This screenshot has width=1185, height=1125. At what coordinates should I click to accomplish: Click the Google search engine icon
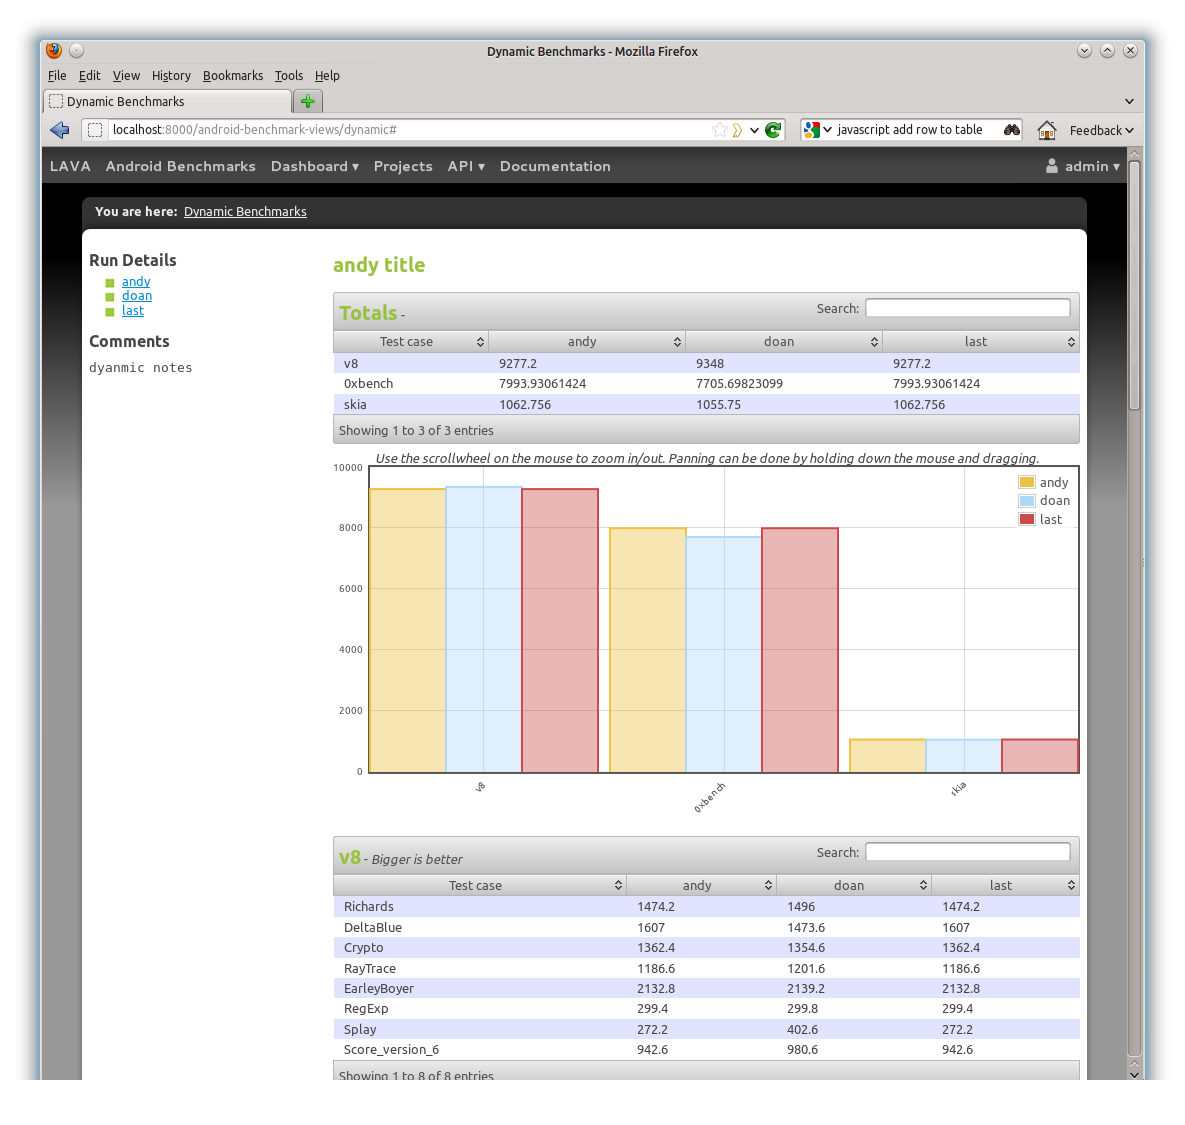812,130
